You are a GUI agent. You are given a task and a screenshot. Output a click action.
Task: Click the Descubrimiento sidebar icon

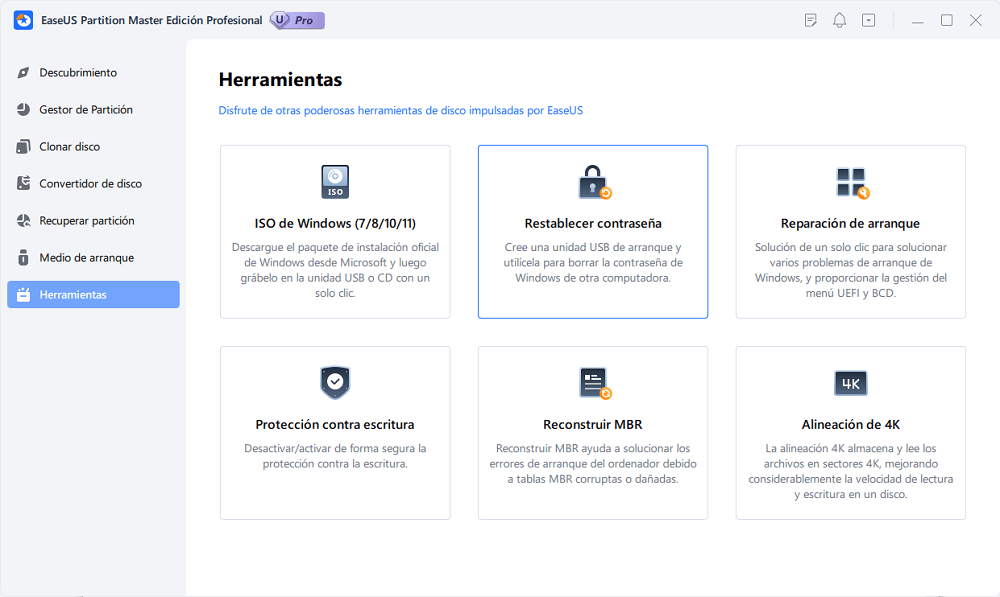click(24, 73)
